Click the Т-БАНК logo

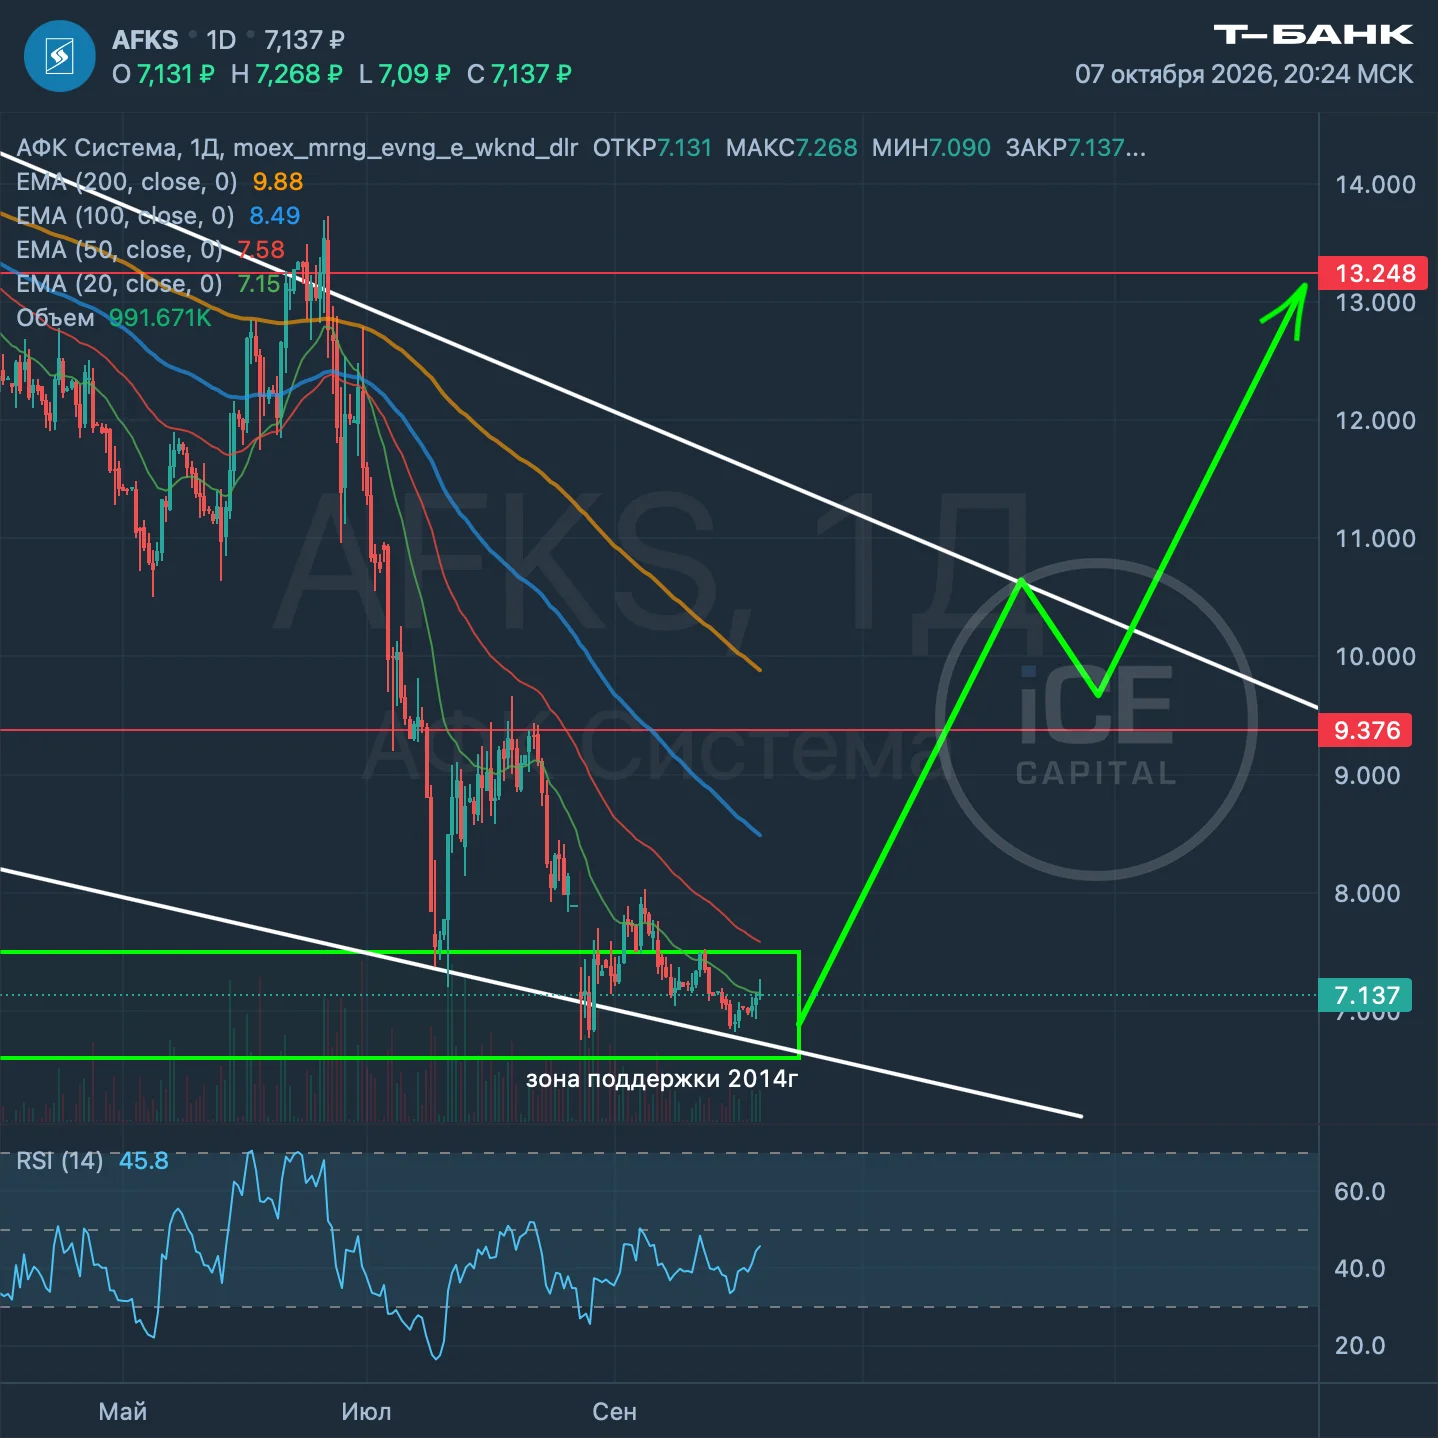[1313, 35]
